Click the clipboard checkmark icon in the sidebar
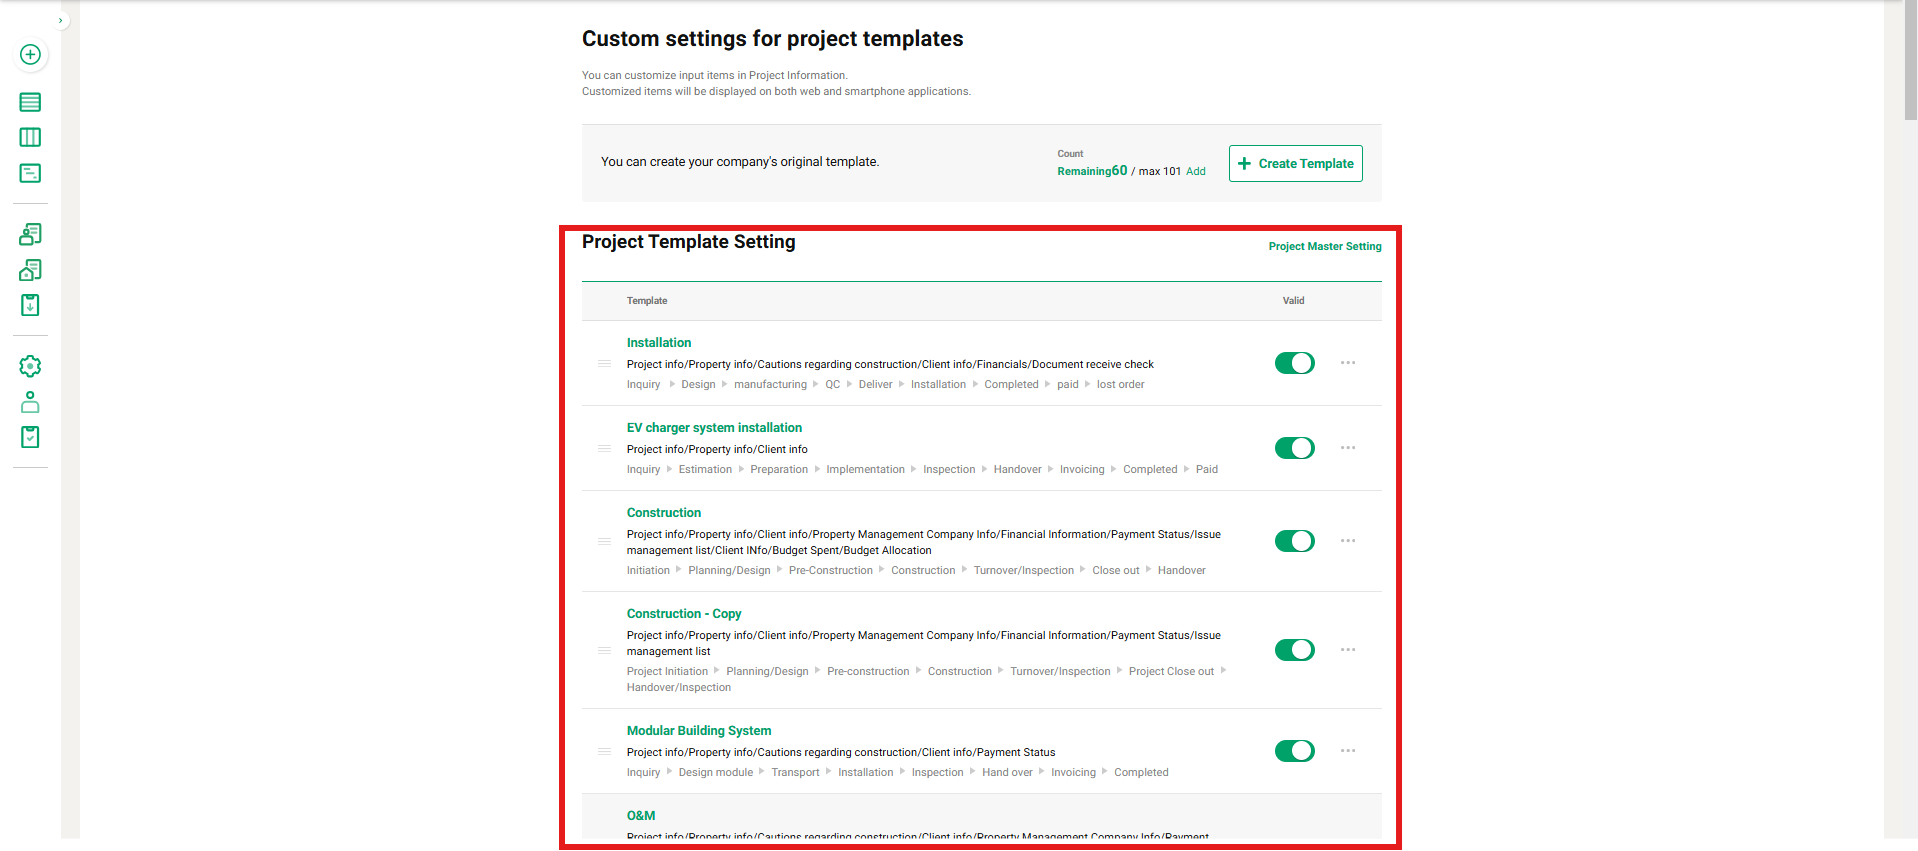The height and width of the screenshot is (851, 1918). click(31, 437)
